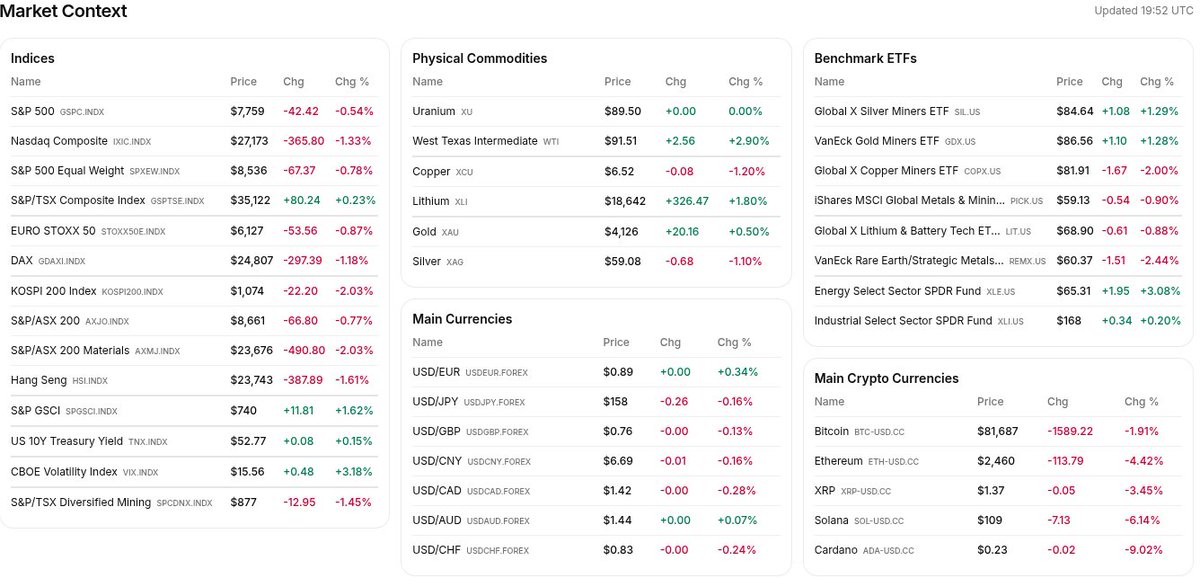Click the Main Currencies panel heading
Screen dimensions: 1200x578
tap(462, 319)
